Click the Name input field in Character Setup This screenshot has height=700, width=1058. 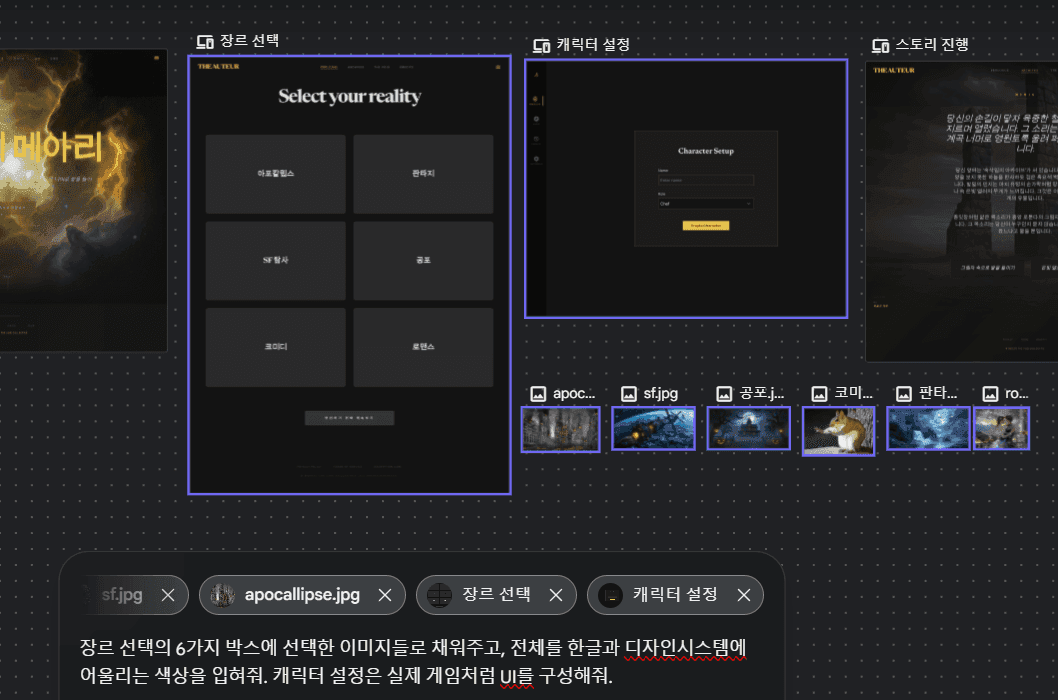(705, 180)
